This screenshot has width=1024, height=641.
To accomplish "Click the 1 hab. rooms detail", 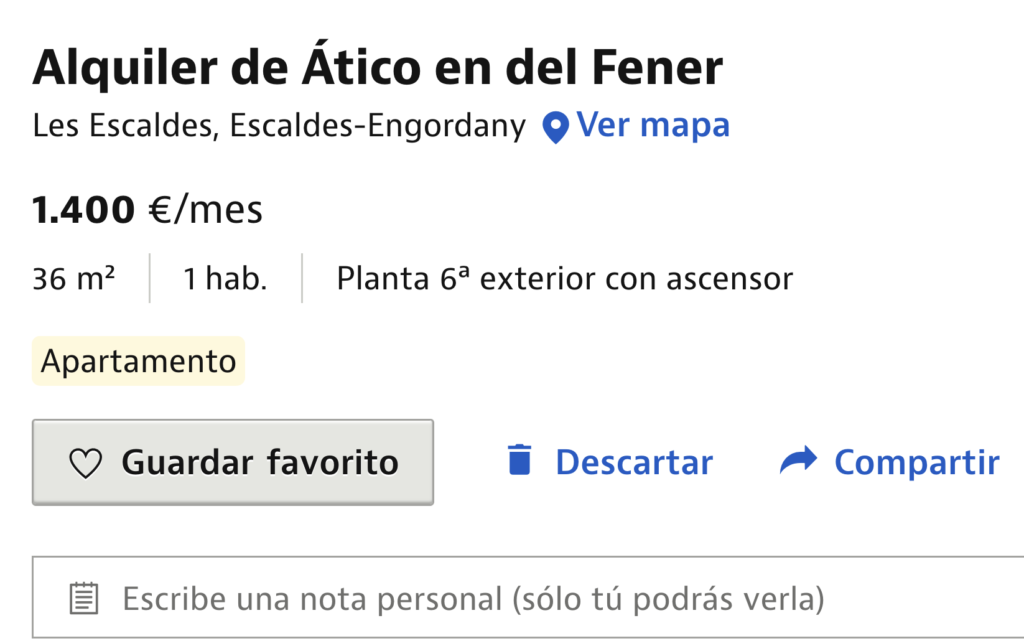I will point(225,278).
